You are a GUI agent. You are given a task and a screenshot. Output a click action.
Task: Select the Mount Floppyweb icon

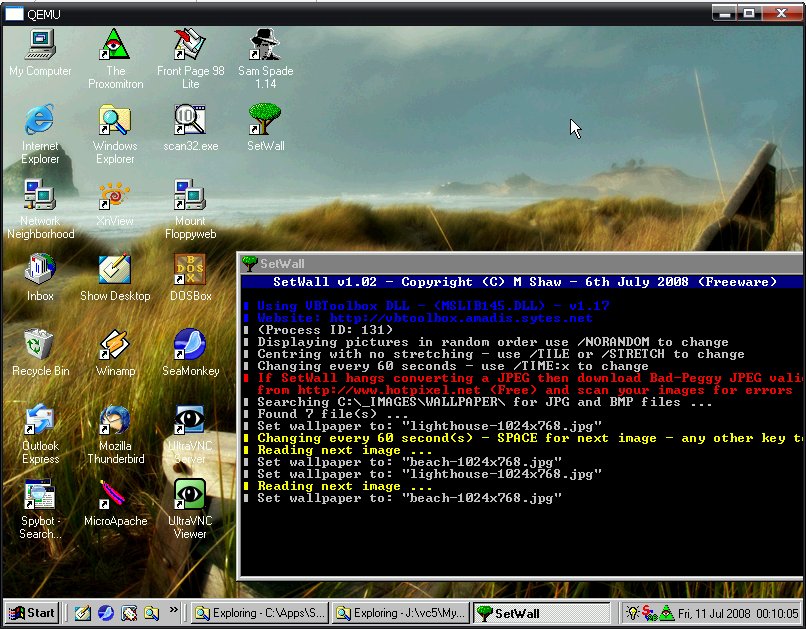190,209
